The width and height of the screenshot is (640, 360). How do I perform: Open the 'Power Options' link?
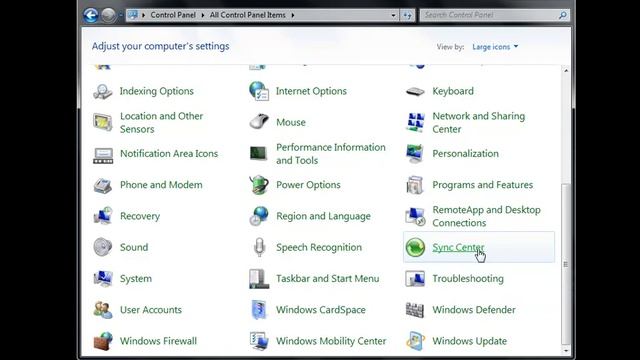coord(308,185)
